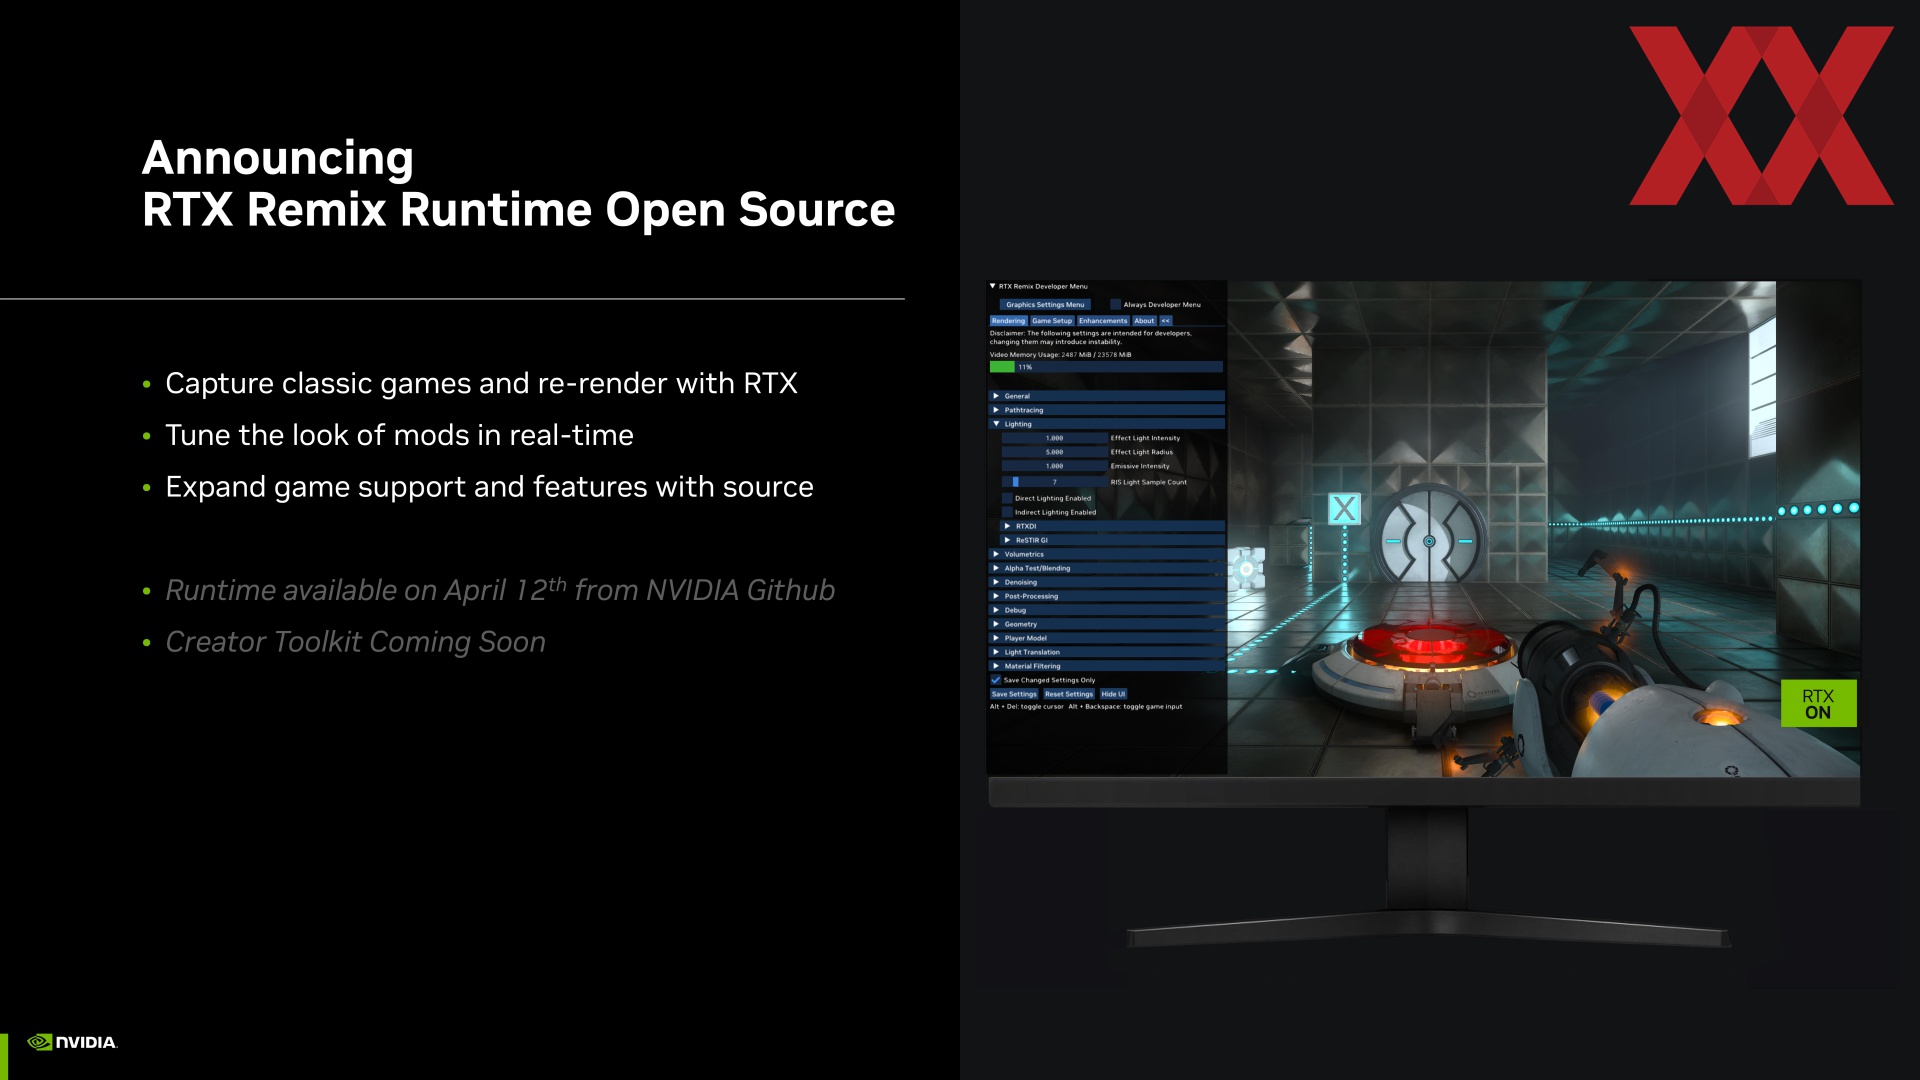Open the Enhancements tab
This screenshot has width=1920, height=1080.
point(1103,321)
